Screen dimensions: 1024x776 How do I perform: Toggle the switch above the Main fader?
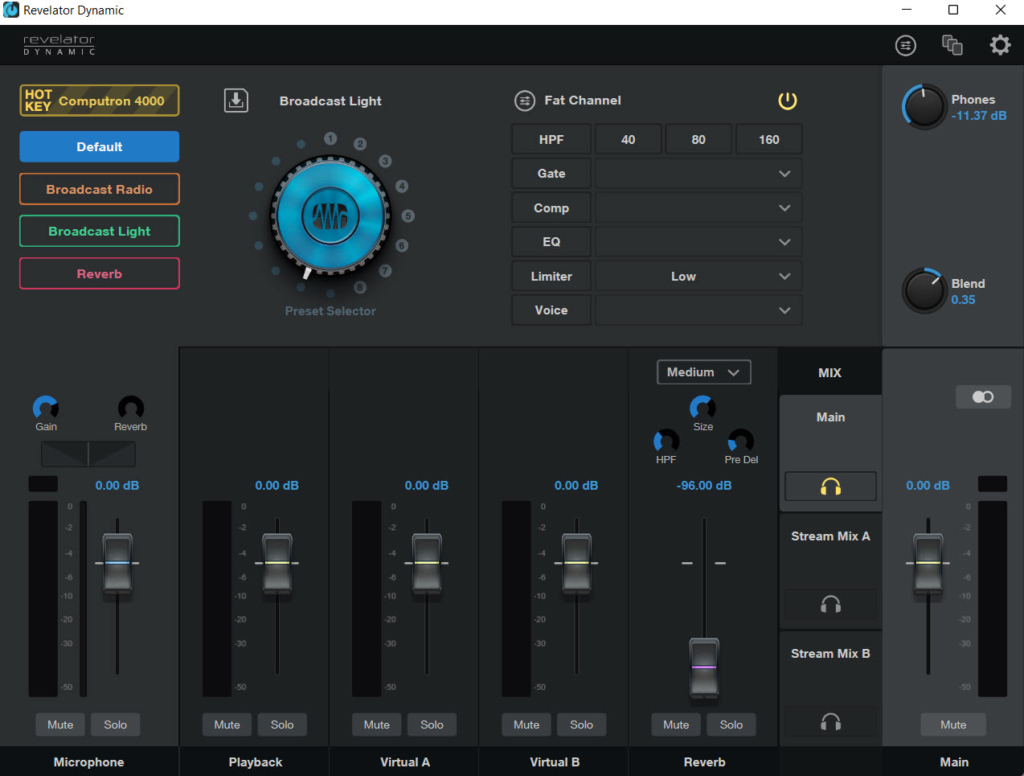(x=983, y=397)
